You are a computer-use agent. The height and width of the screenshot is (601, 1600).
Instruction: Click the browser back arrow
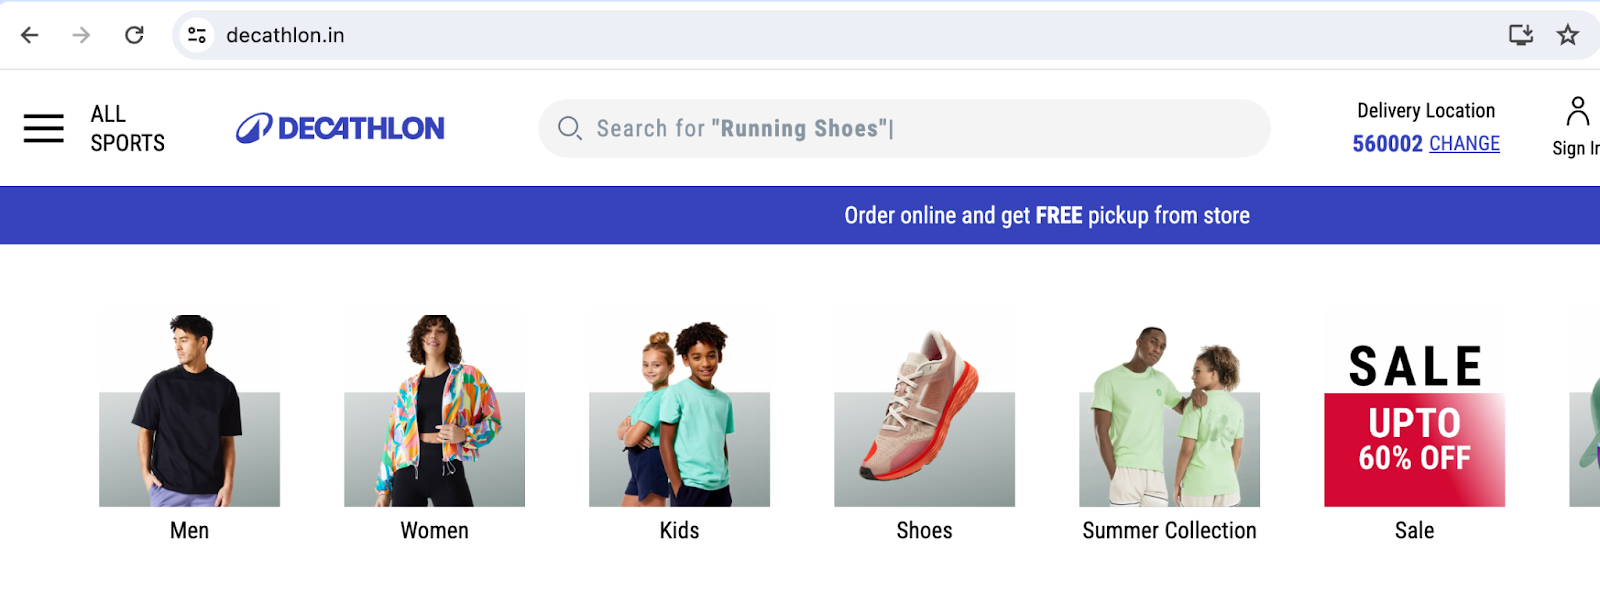point(30,35)
